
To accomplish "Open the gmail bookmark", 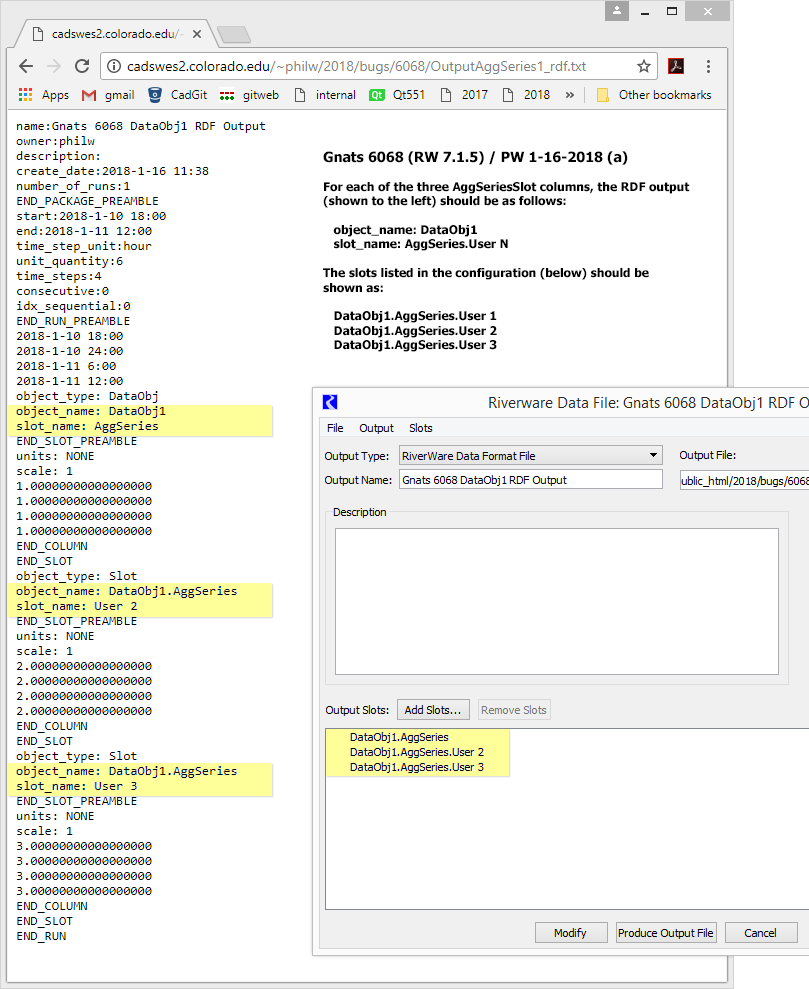I will pos(108,95).
